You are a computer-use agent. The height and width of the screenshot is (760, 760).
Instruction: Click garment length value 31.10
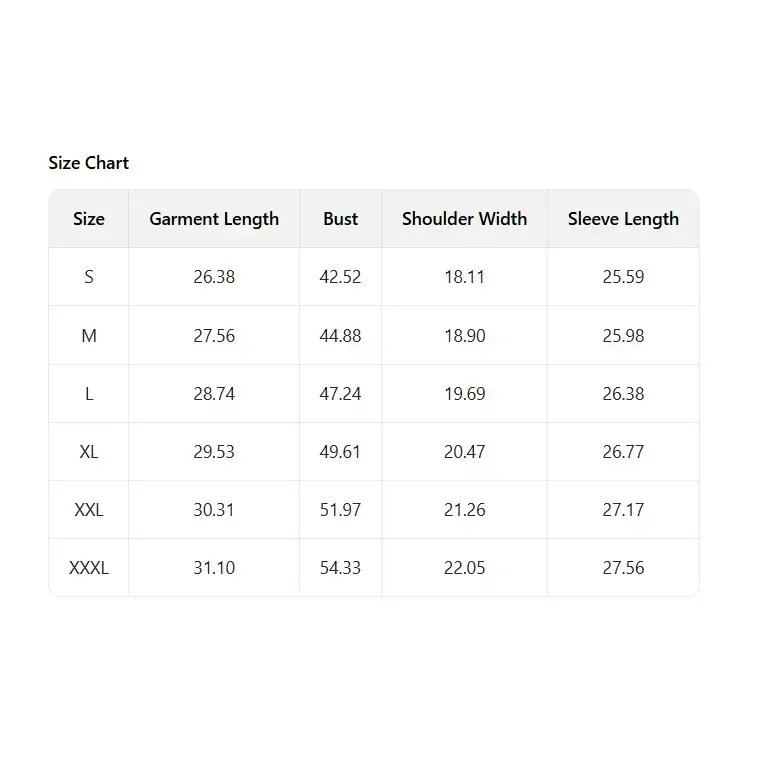214,568
